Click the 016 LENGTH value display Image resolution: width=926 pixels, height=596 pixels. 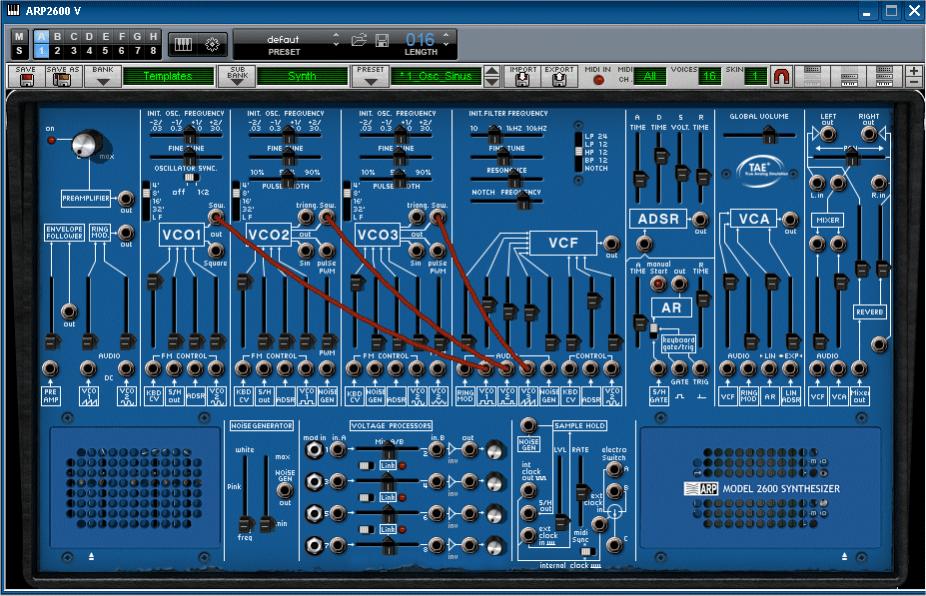420,40
